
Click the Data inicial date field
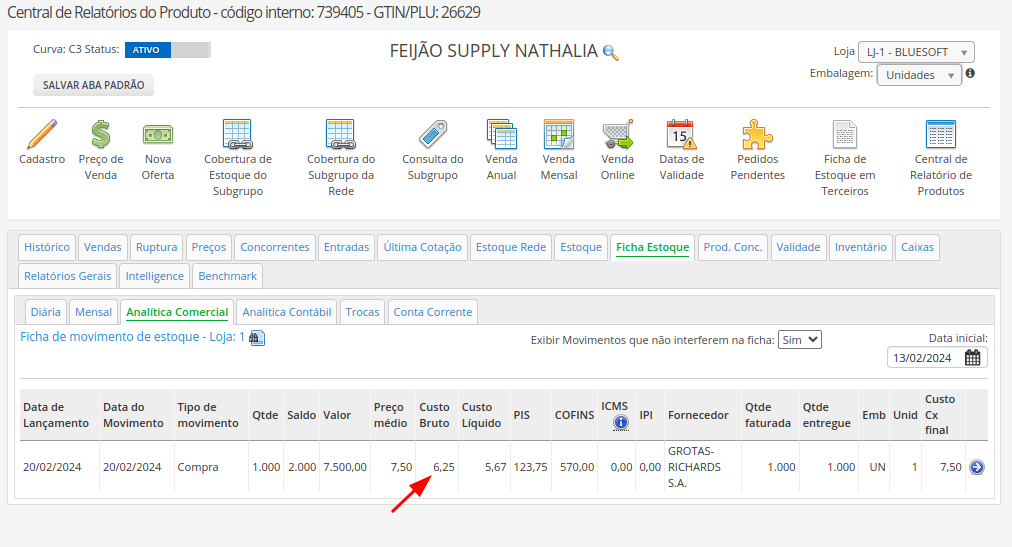[x=924, y=358]
